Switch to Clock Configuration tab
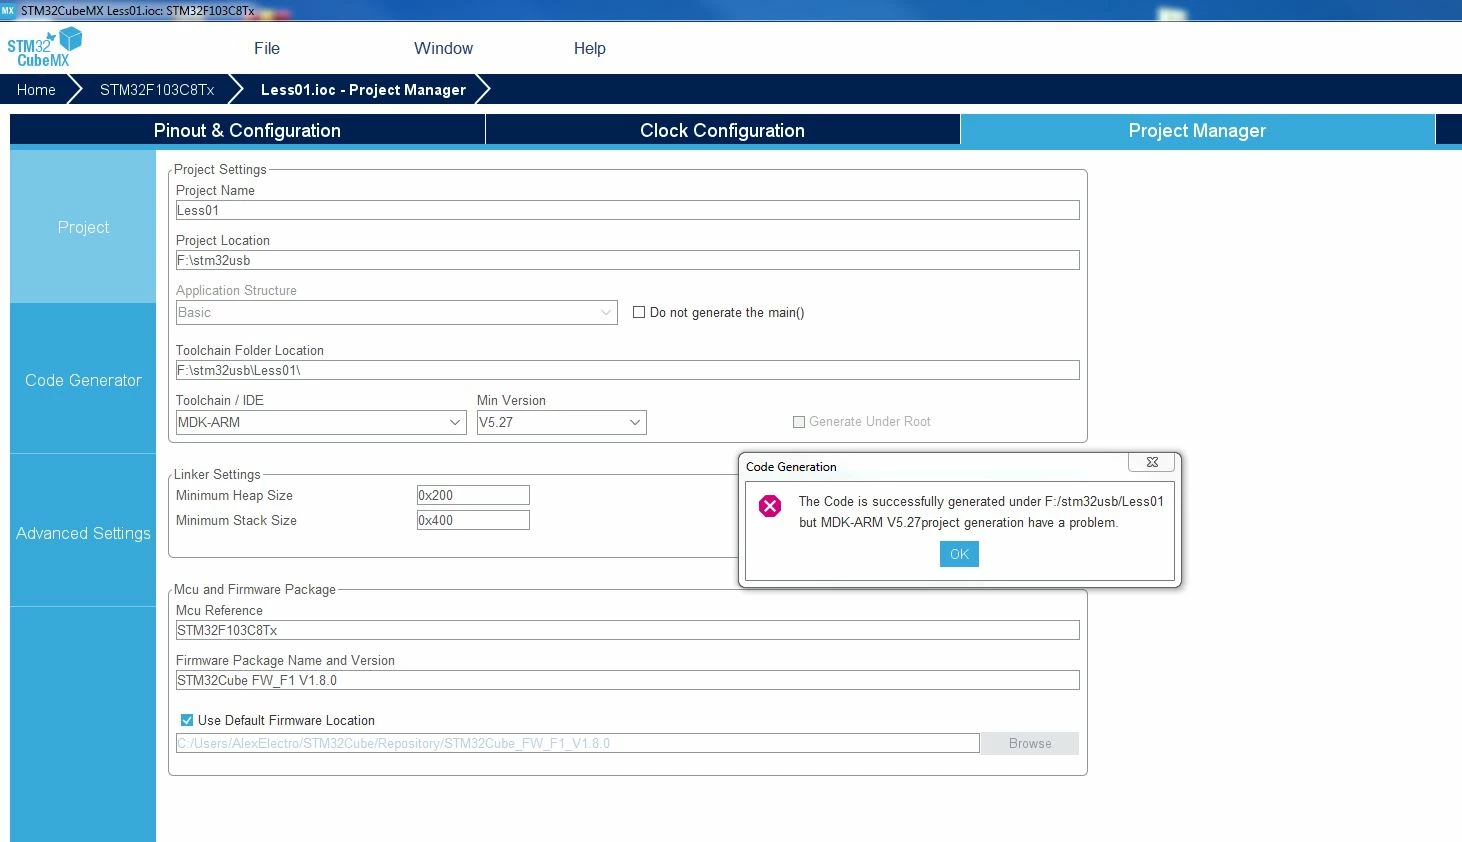 [x=722, y=130]
